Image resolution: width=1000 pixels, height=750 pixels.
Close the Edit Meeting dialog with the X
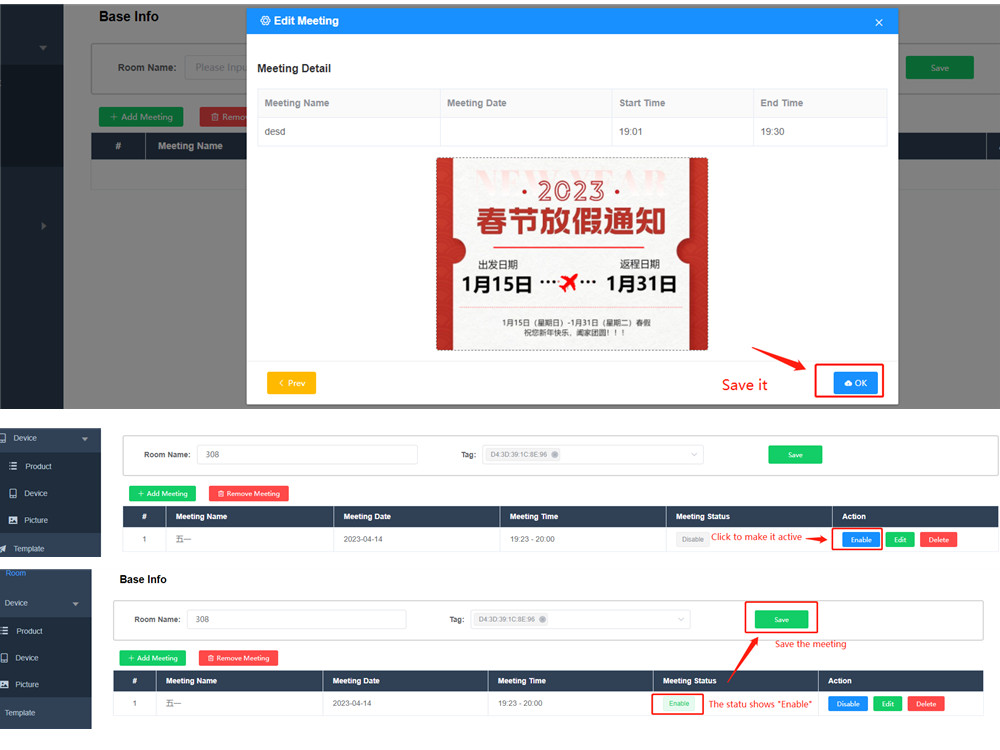pyautogui.click(x=879, y=22)
